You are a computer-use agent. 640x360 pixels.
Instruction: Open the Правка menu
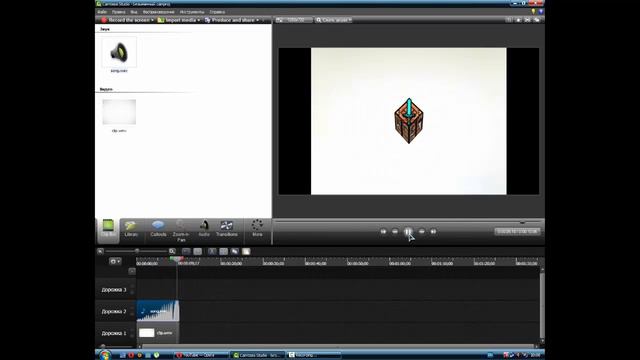tap(118, 12)
